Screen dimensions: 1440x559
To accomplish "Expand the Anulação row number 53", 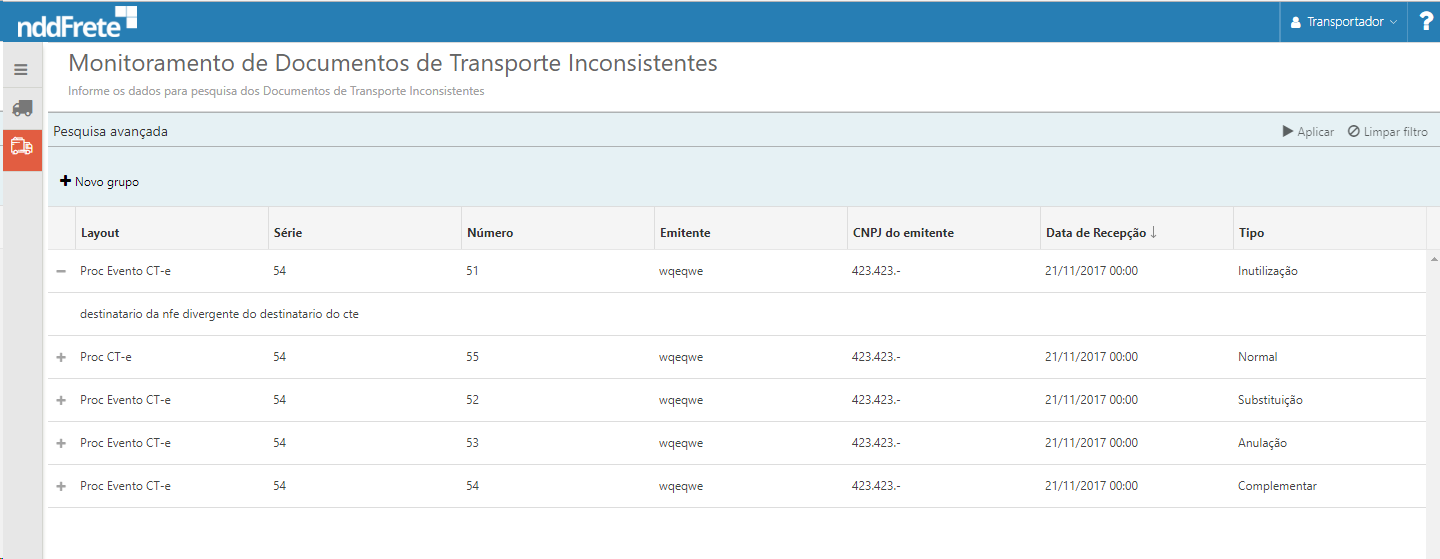I will click(x=61, y=443).
